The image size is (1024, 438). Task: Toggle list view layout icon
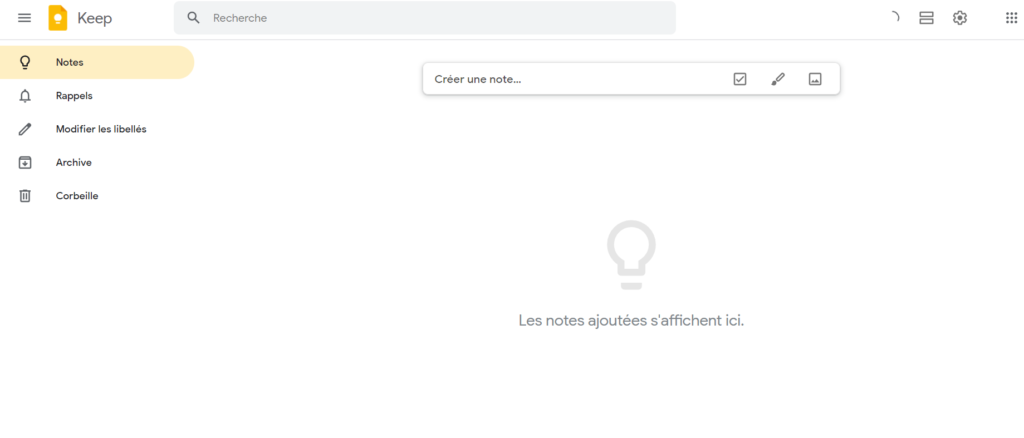926,18
